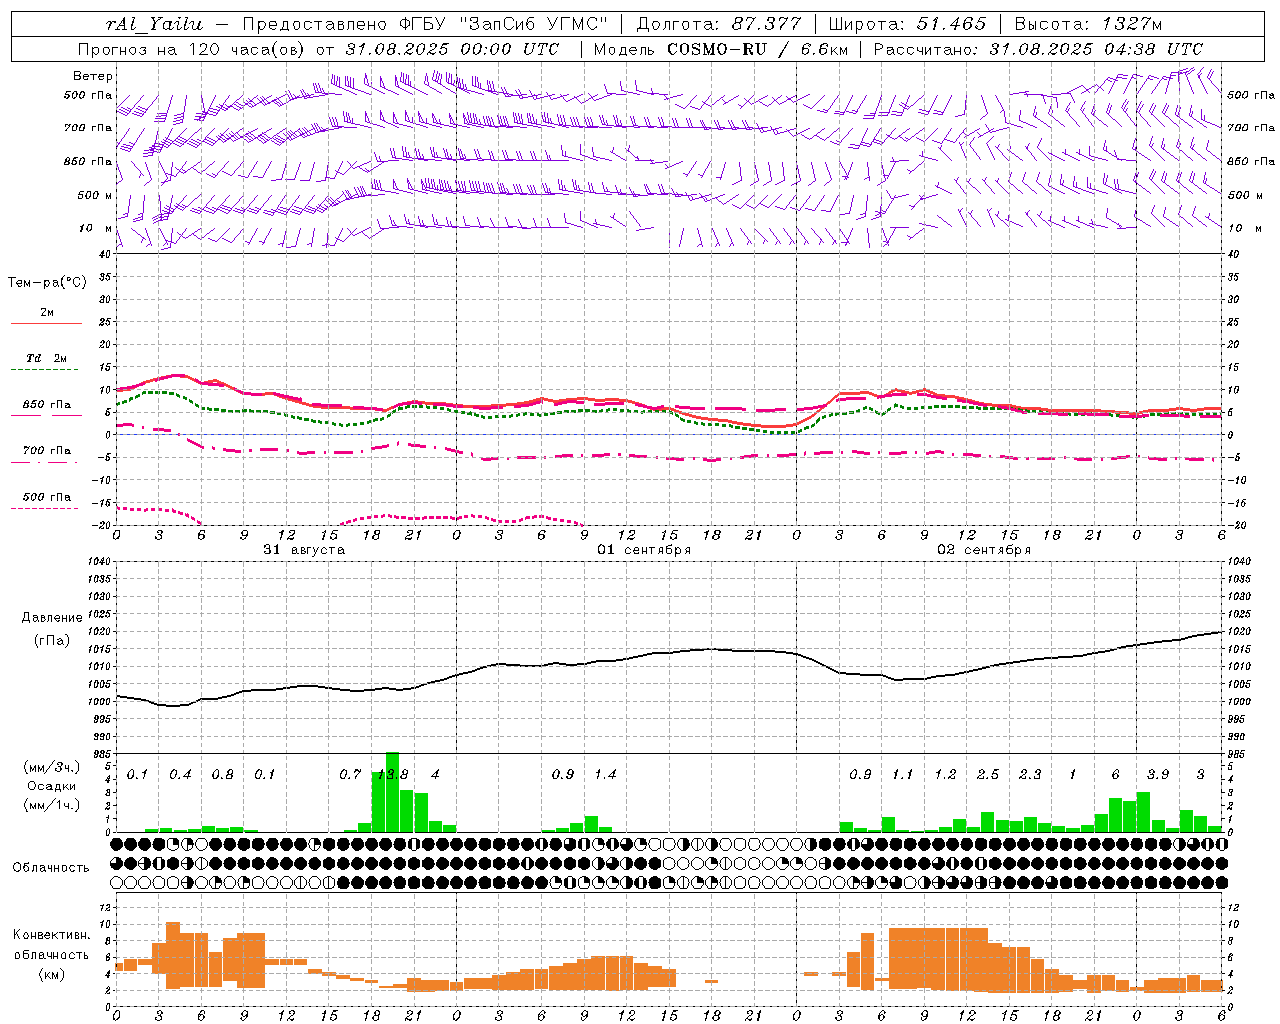
Task: Click the computed time Рассчитано: 31.08.2025 04:38 UTC
Action: (x=1038, y=49)
